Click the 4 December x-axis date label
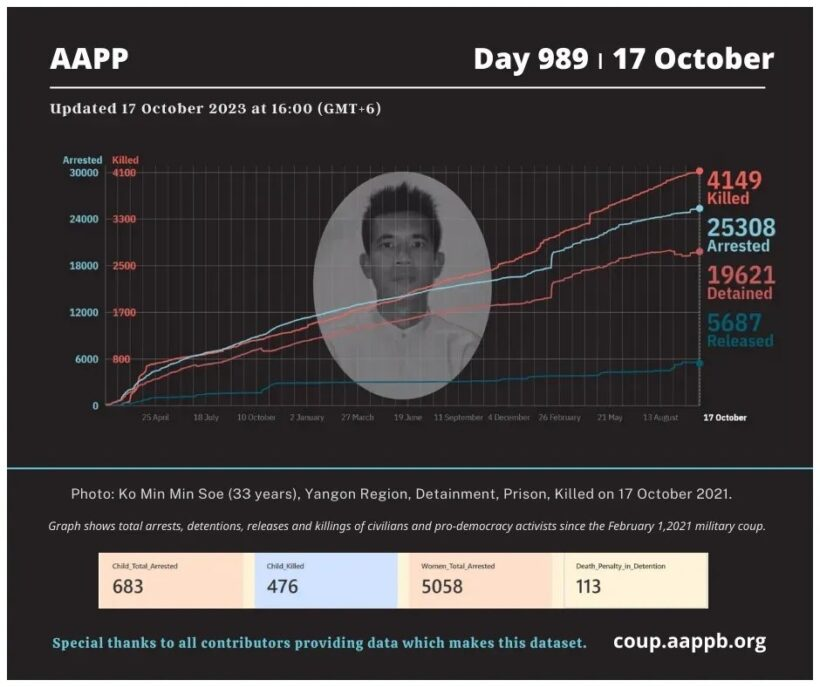This screenshot has height=687, width=820. [509, 417]
